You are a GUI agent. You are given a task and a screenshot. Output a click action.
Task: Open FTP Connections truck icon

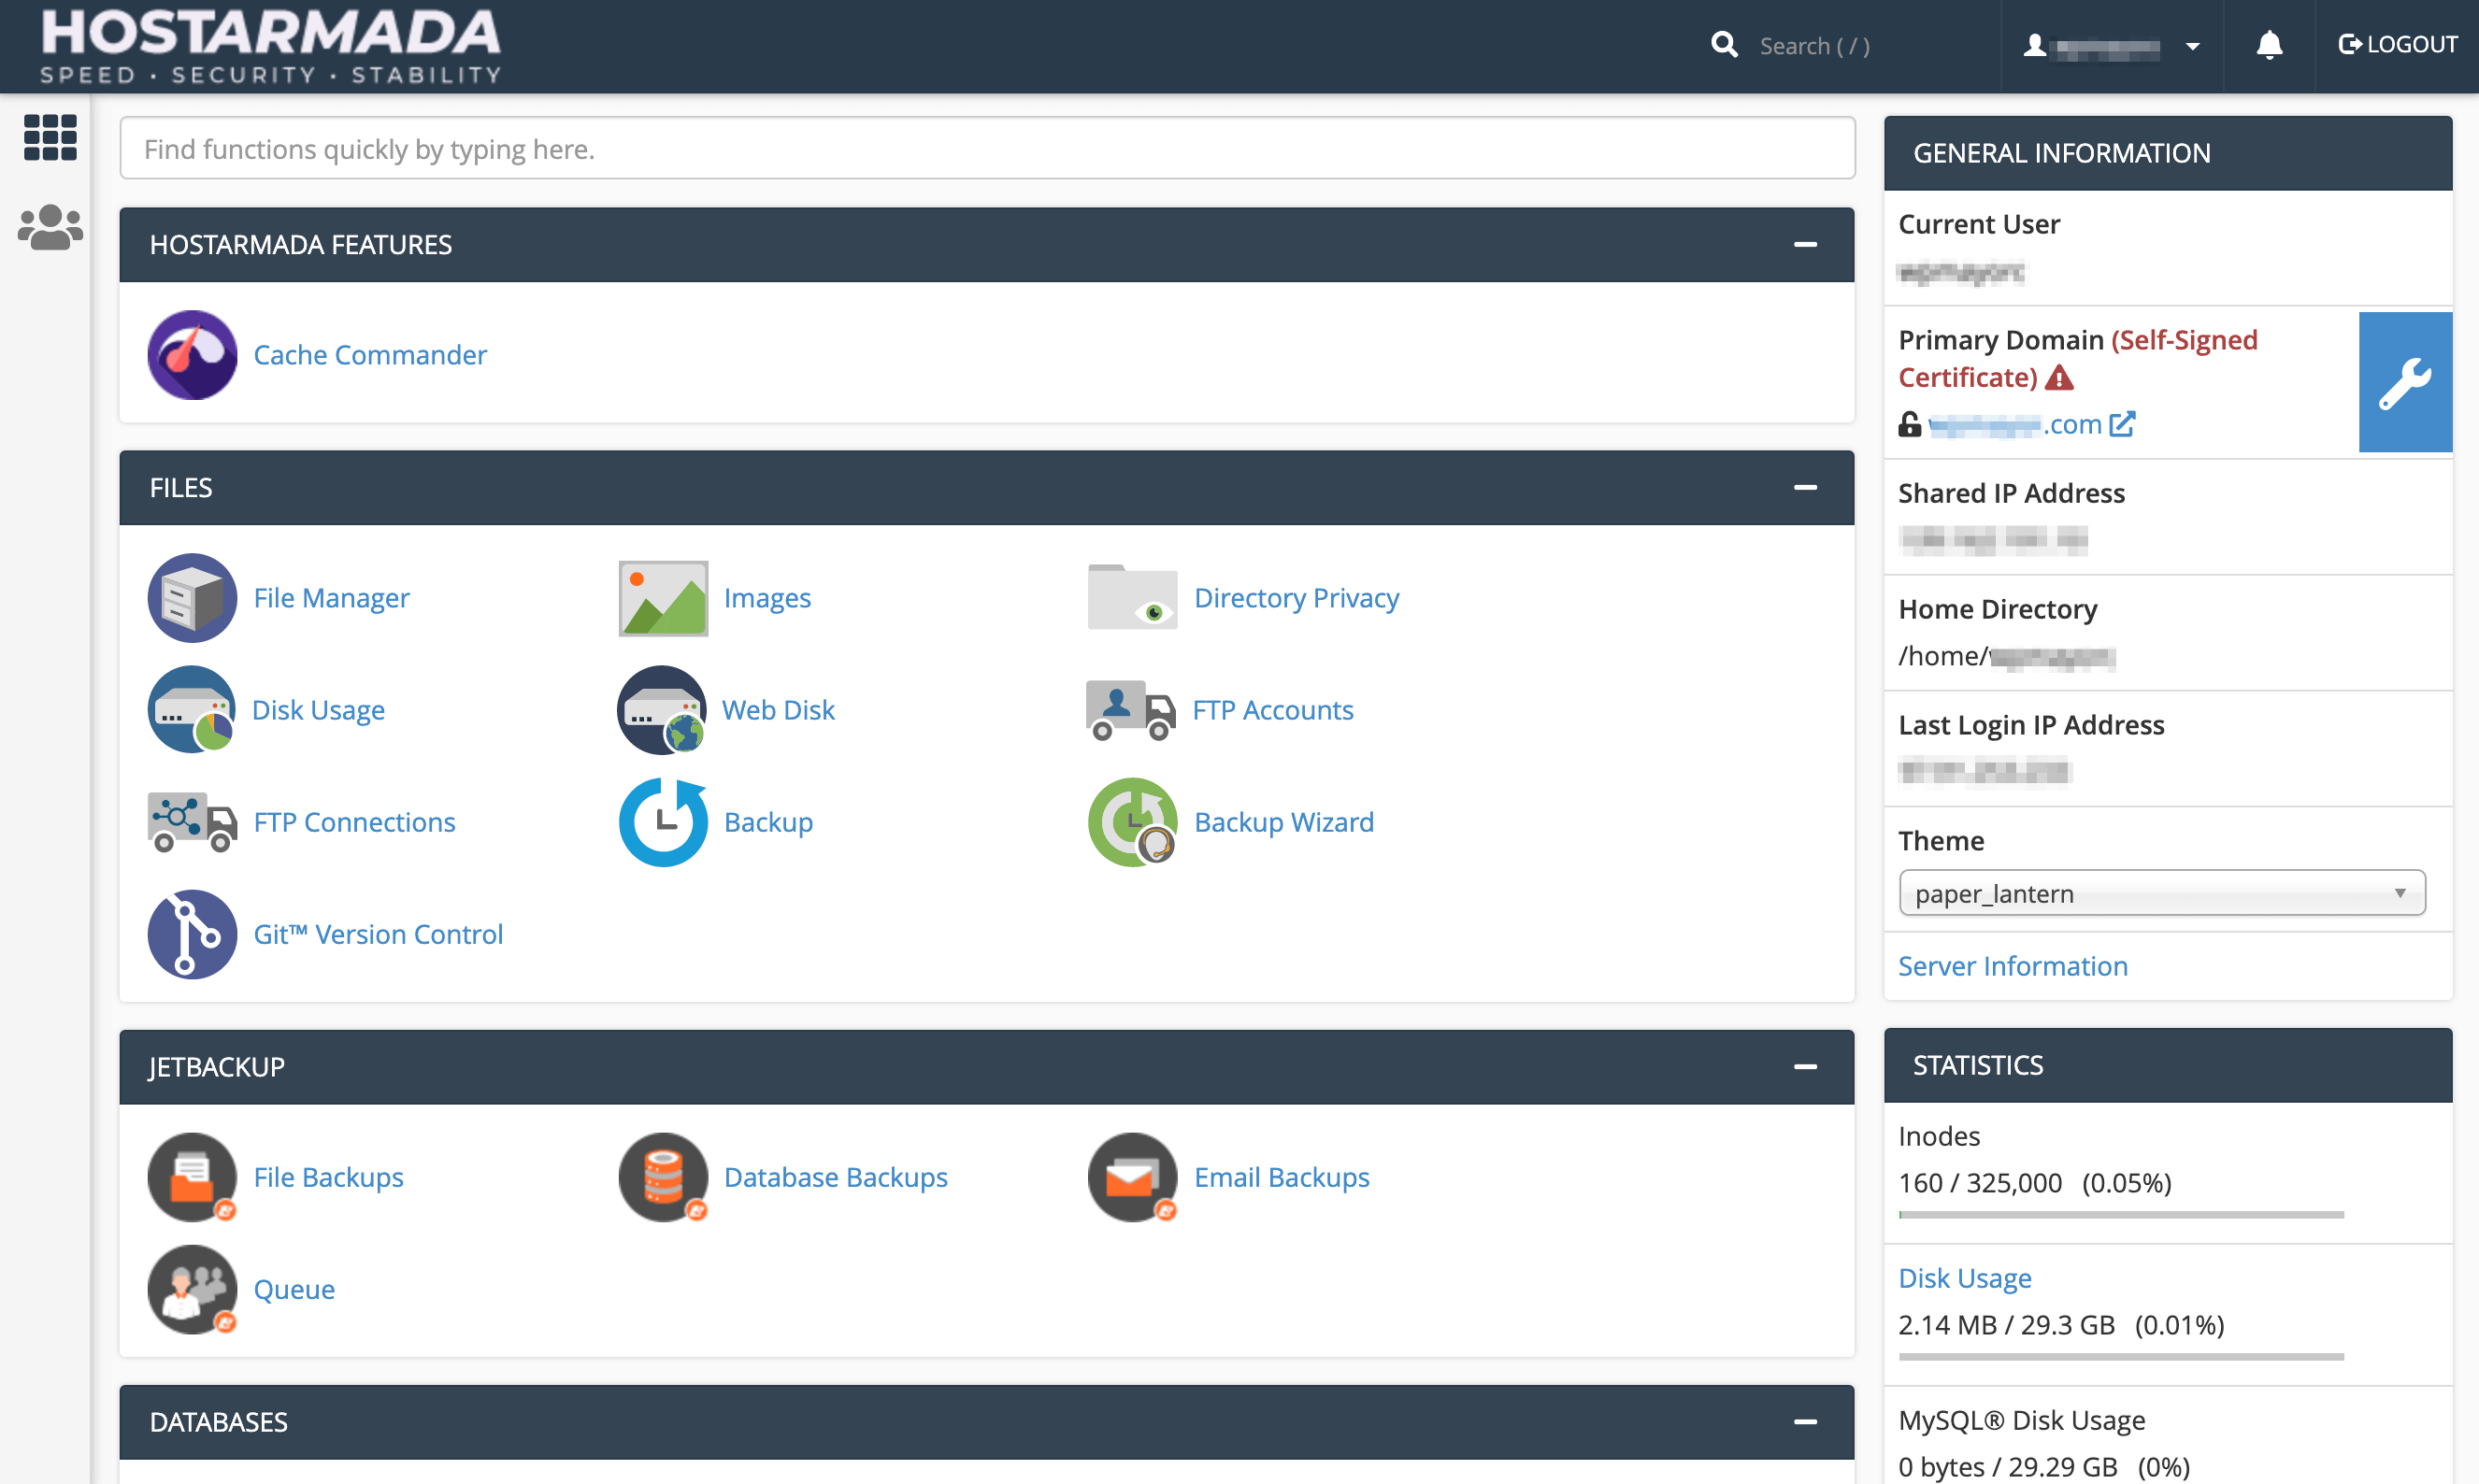(192, 822)
